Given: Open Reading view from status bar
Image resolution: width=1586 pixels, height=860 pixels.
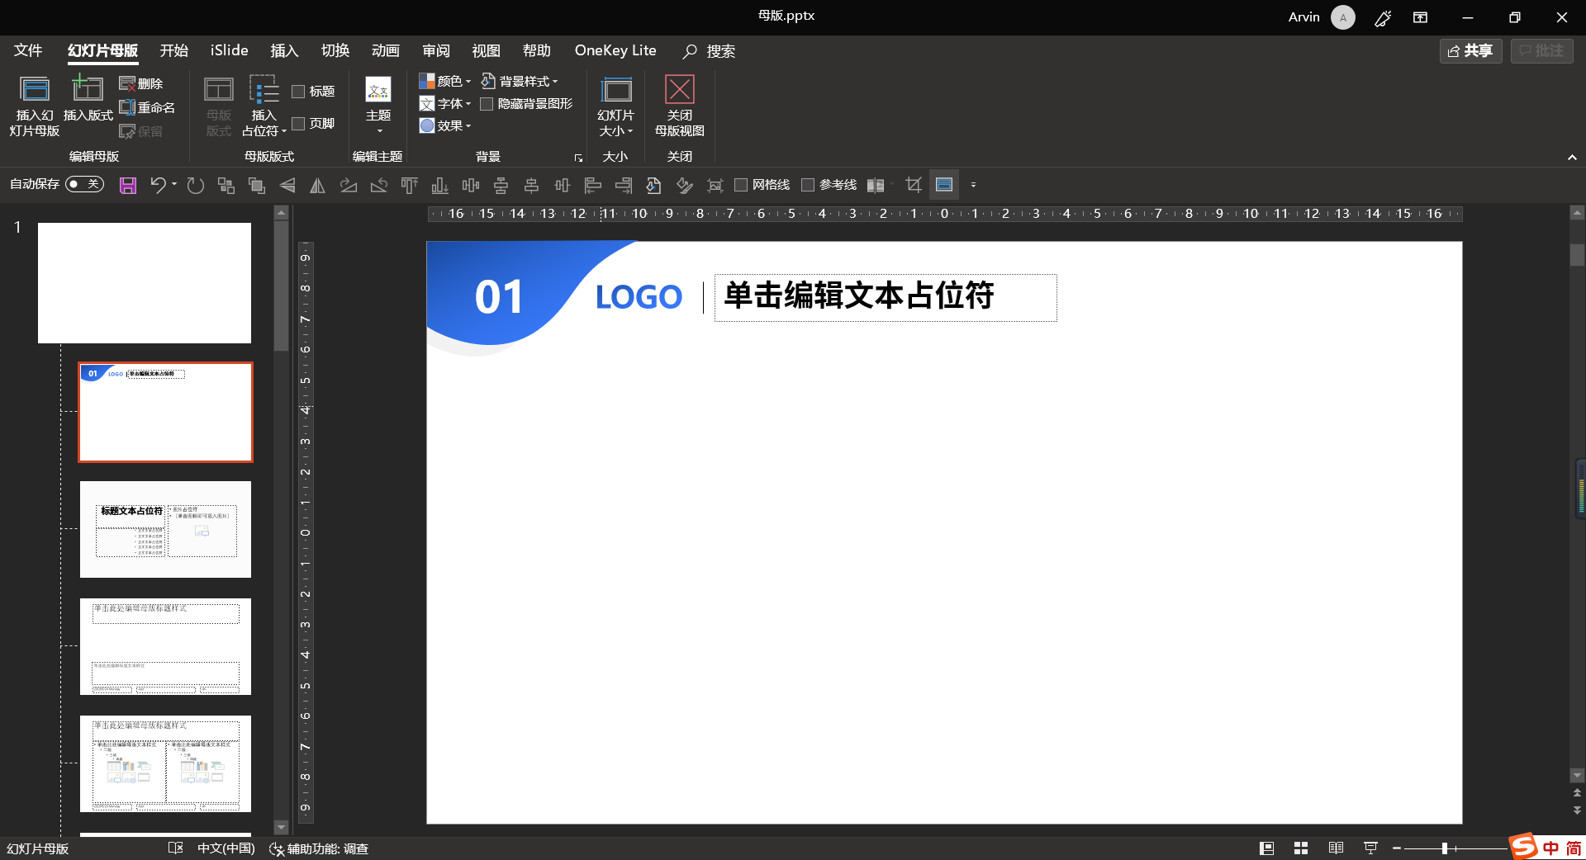Looking at the screenshot, I should 1336,848.
